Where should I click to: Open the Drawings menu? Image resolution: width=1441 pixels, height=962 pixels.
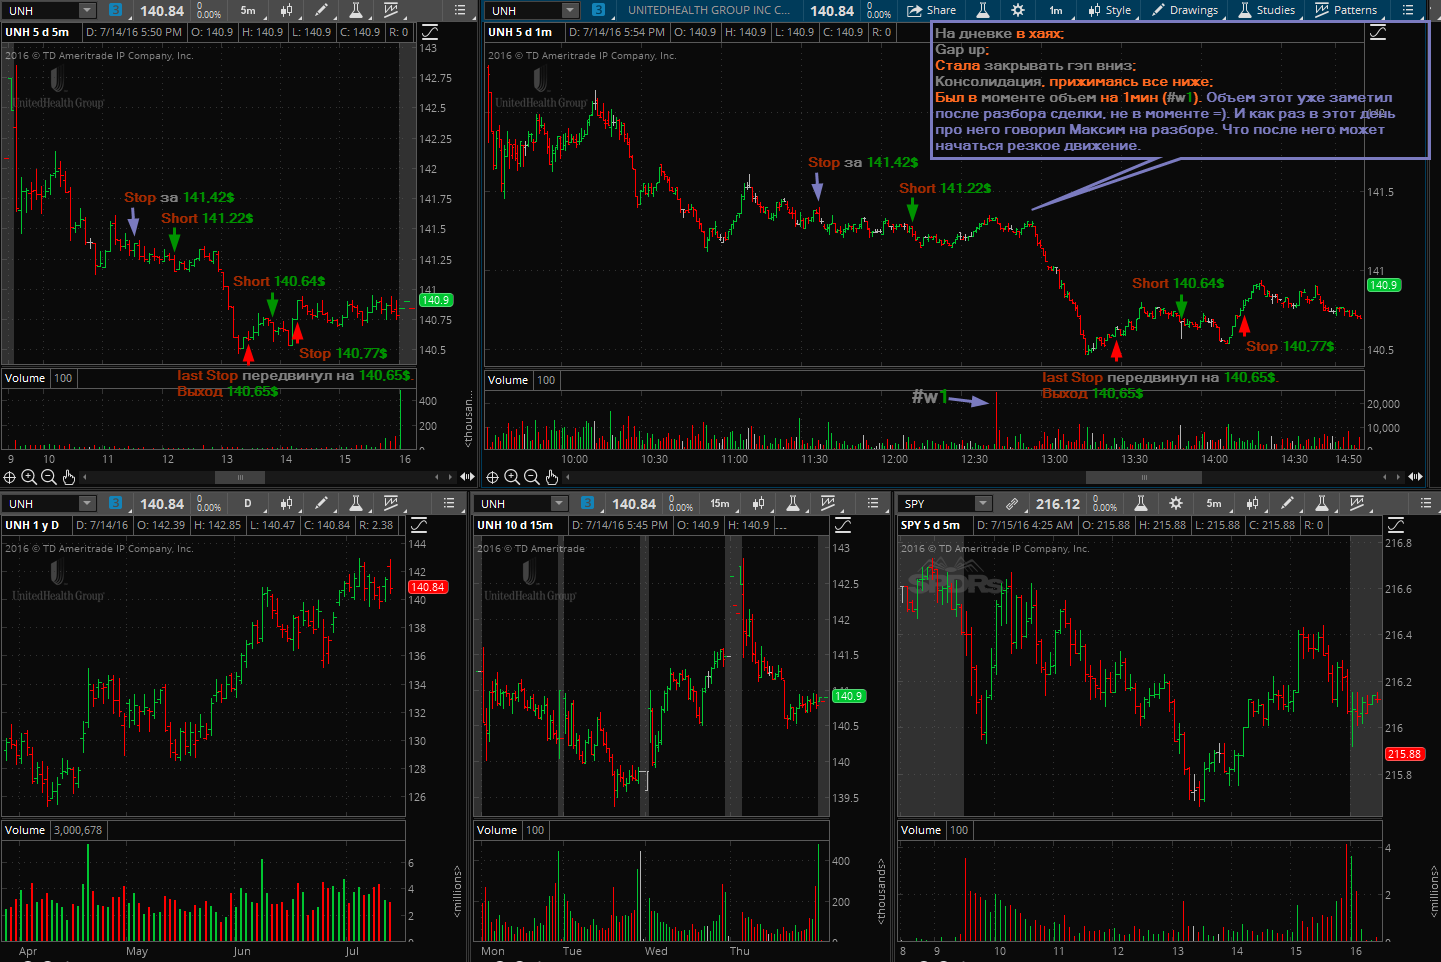point(1184,10)
